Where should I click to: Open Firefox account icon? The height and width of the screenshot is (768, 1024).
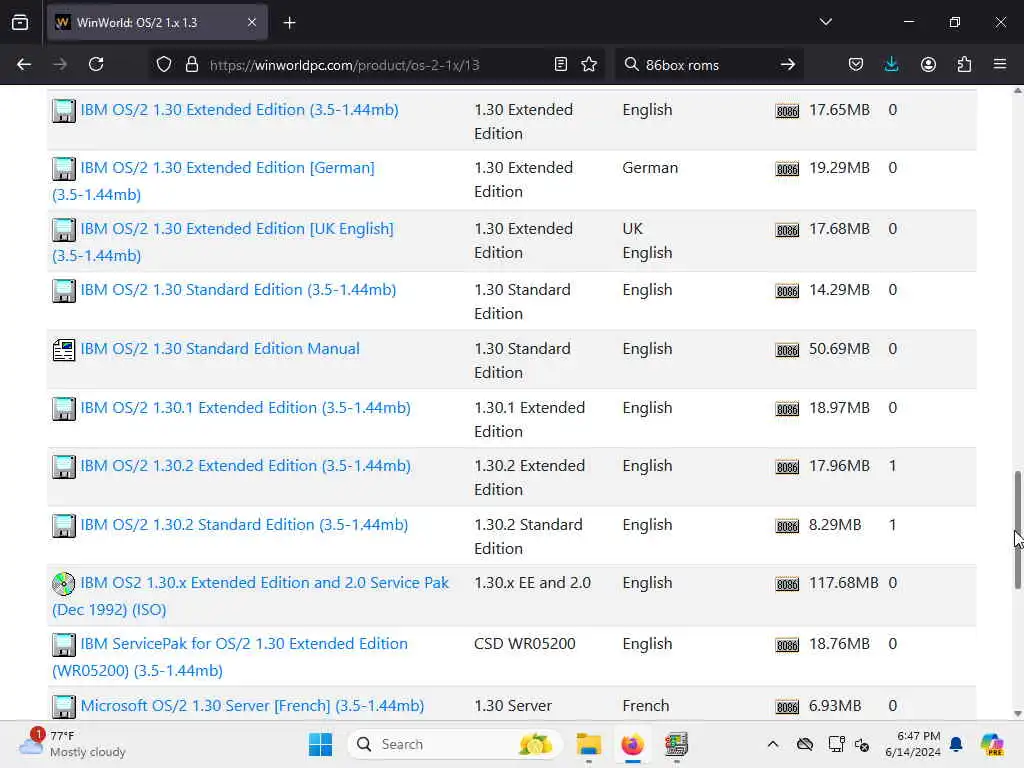[x=928, y=64]
